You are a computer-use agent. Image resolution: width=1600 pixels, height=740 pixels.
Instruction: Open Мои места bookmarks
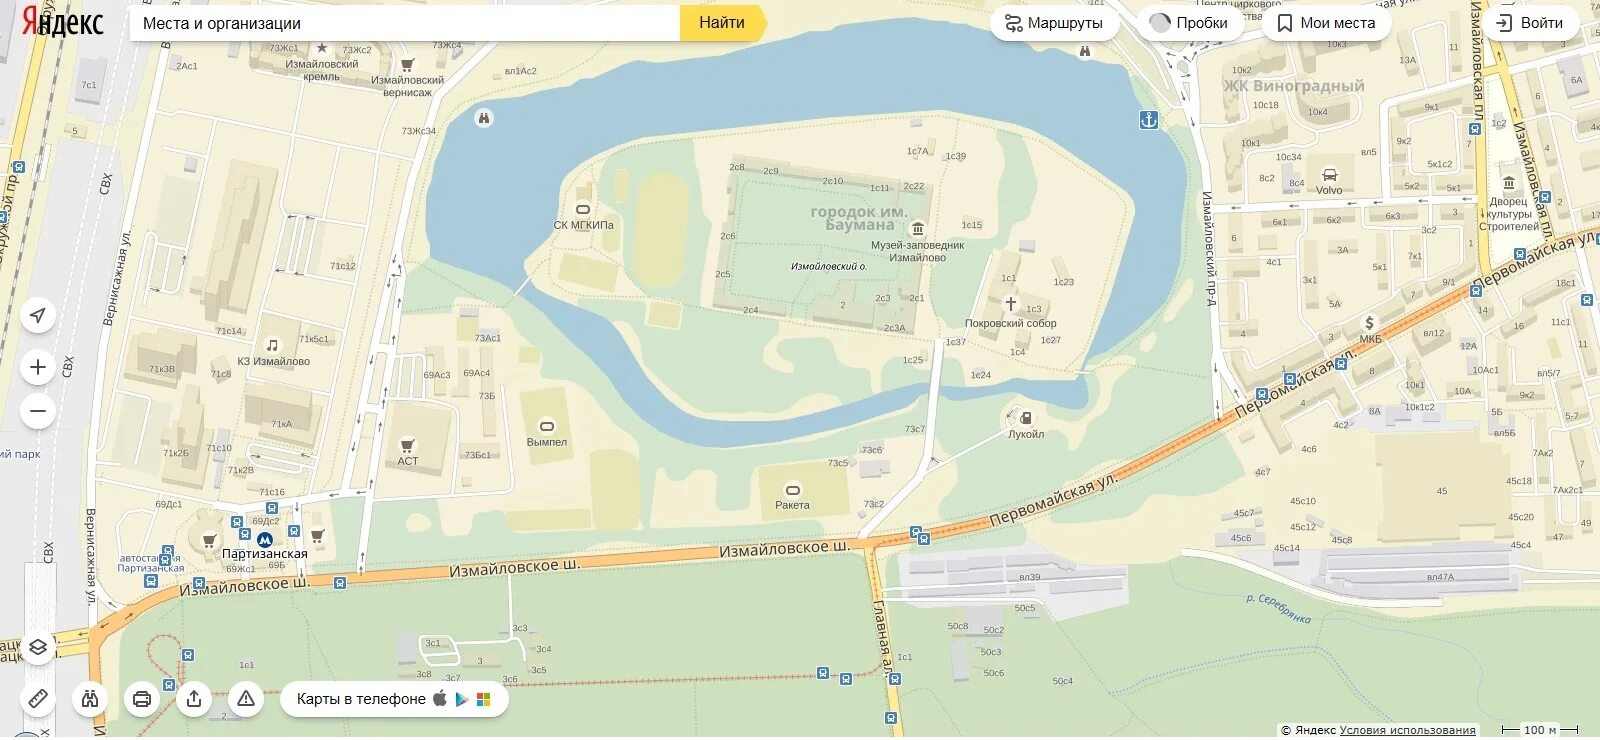click(1326, 23)
